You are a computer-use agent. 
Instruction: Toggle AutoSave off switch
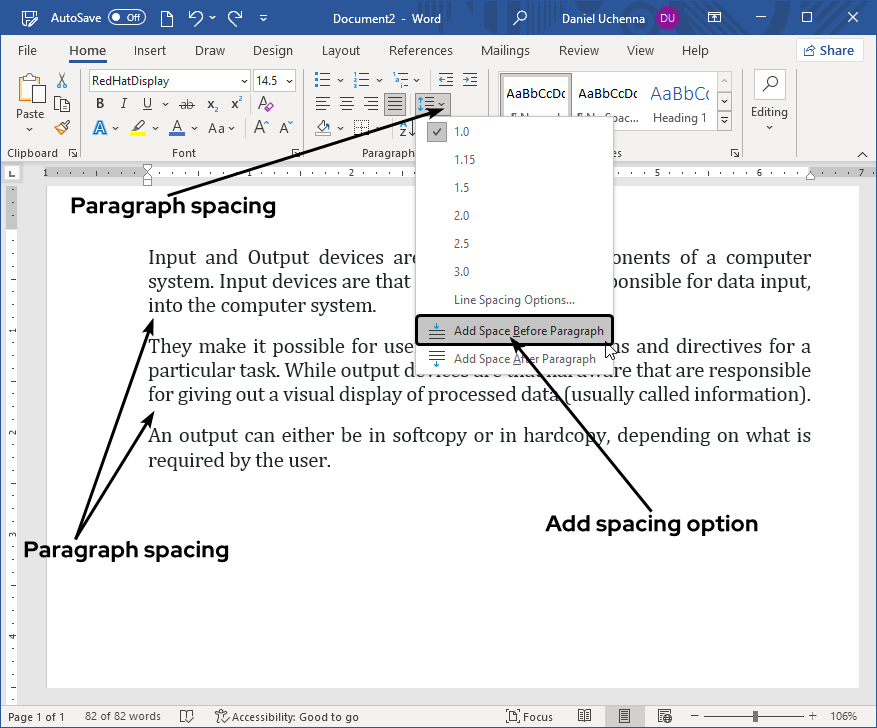click(127, 17)
